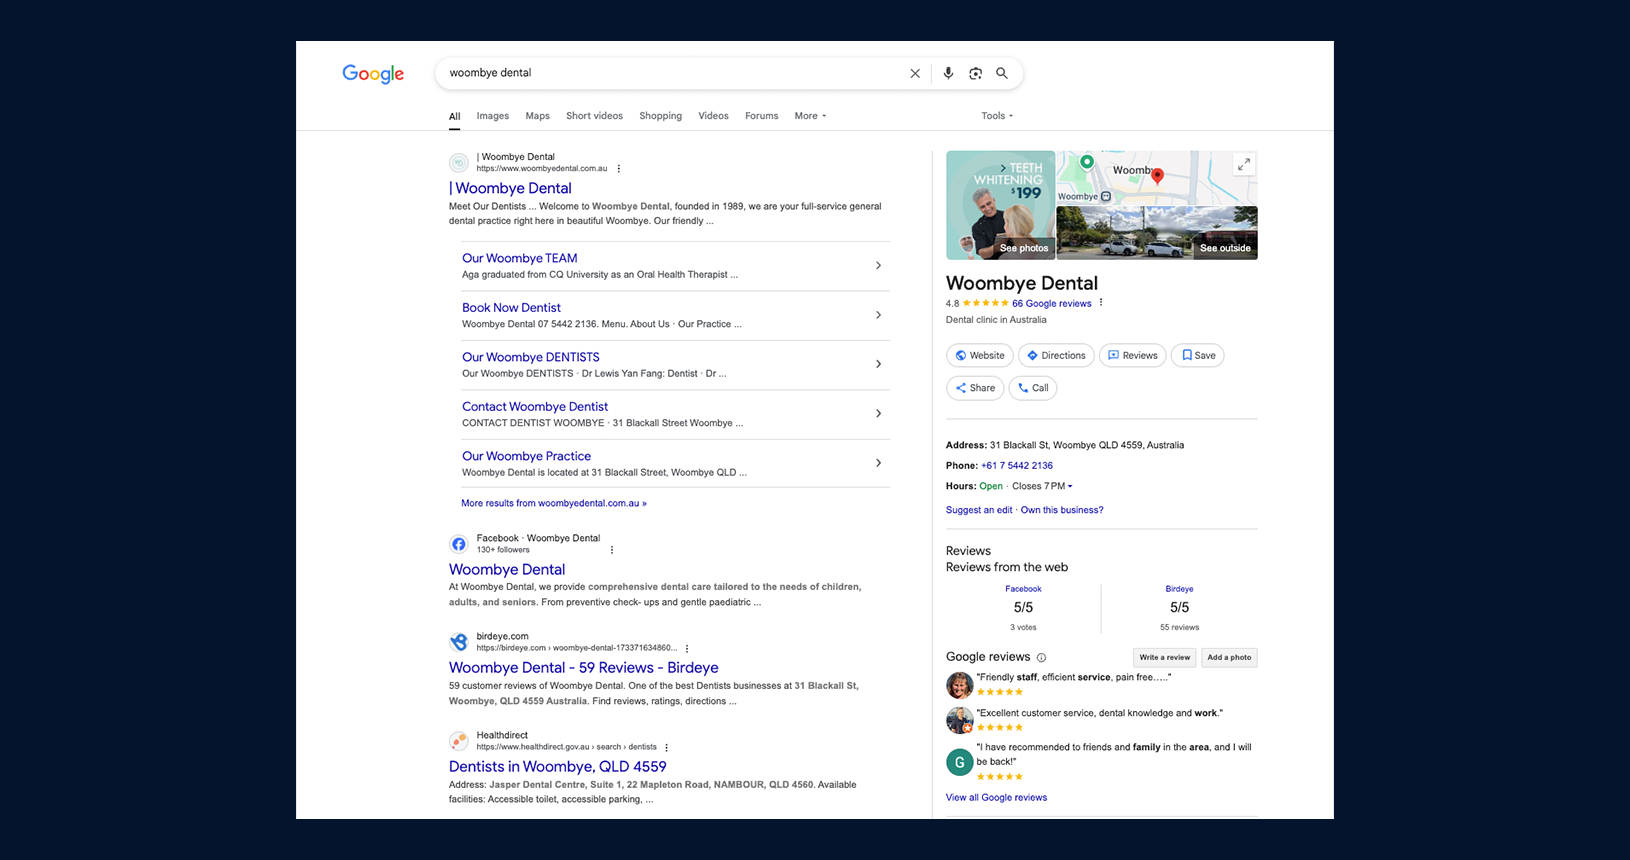
Task: Open the 66 Google reviews link
Action: tap(1051, 303)
